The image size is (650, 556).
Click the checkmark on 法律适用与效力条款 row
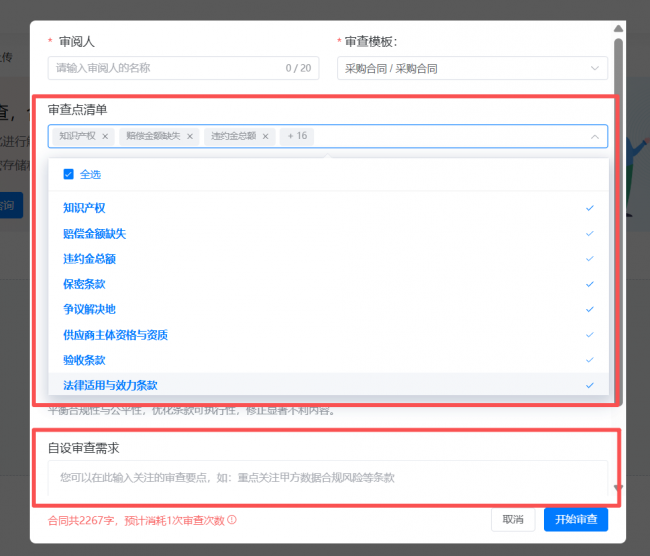[590, 385]
